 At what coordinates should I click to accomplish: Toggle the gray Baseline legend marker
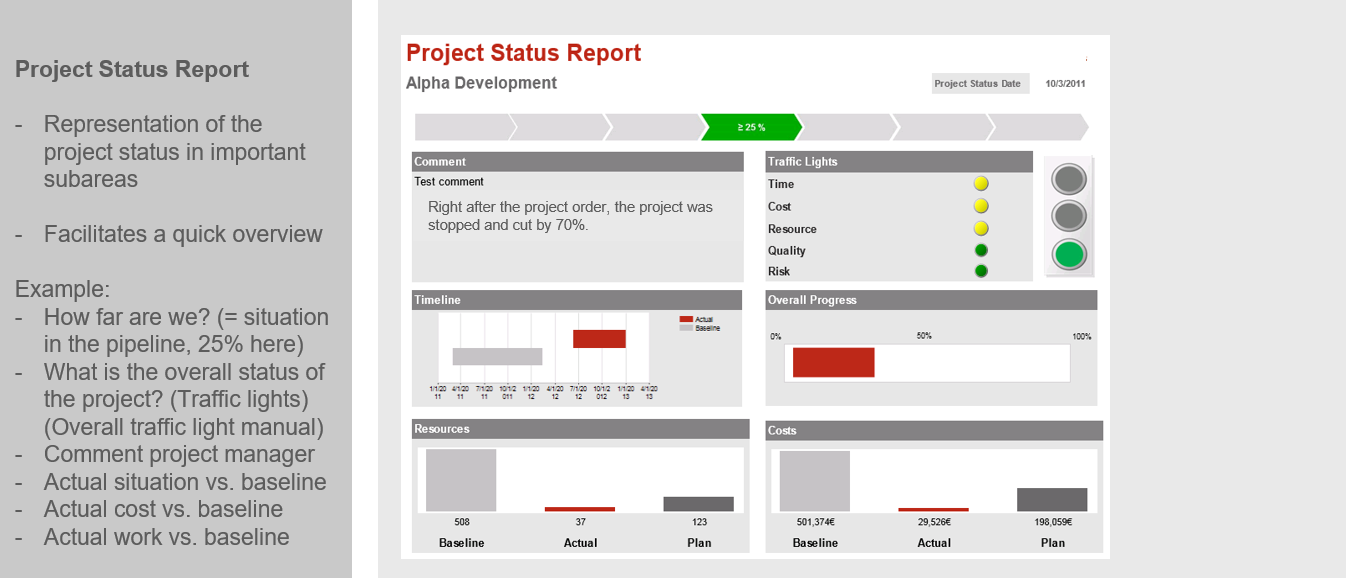pyautogui.click(x=686, y=327)
